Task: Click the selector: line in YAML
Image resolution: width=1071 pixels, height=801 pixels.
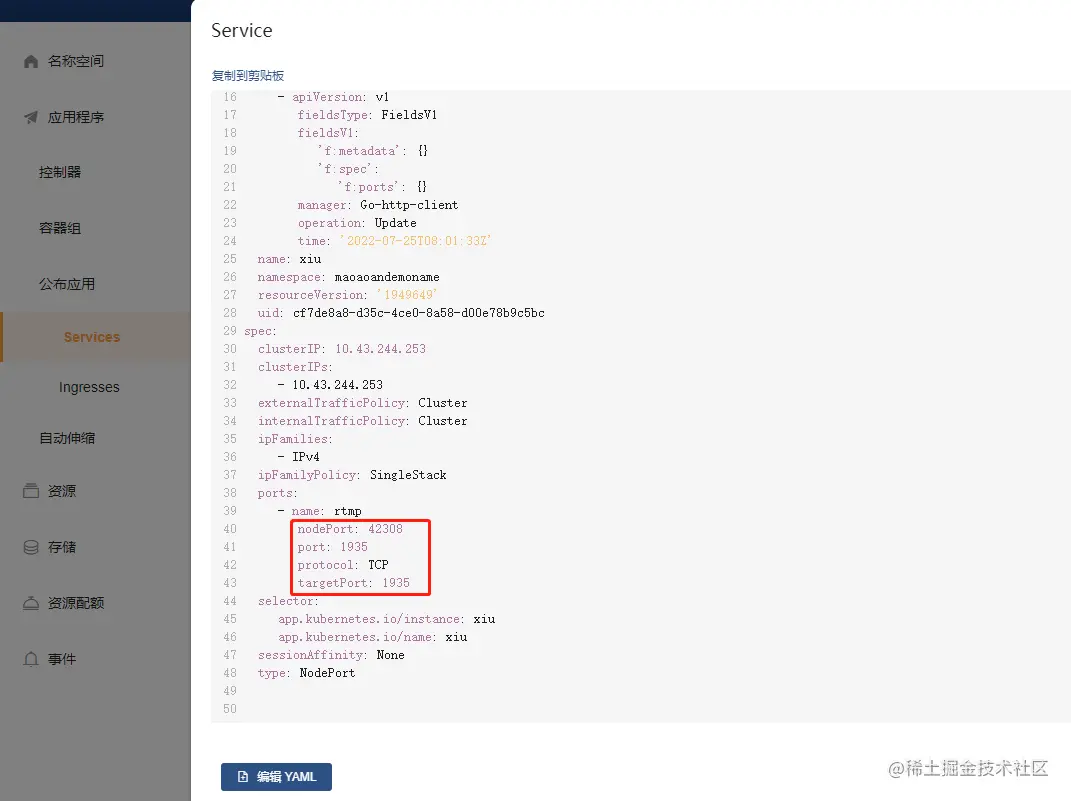Action: (288, 601)
